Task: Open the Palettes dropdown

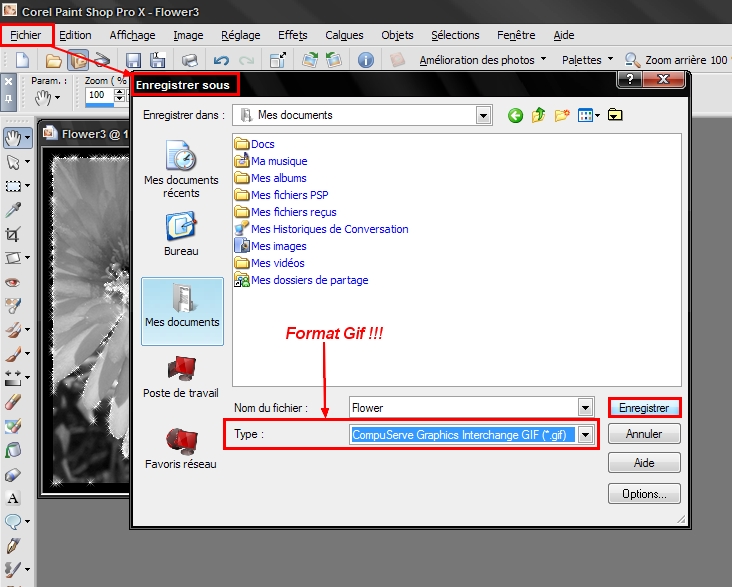Action: point(587,60)
